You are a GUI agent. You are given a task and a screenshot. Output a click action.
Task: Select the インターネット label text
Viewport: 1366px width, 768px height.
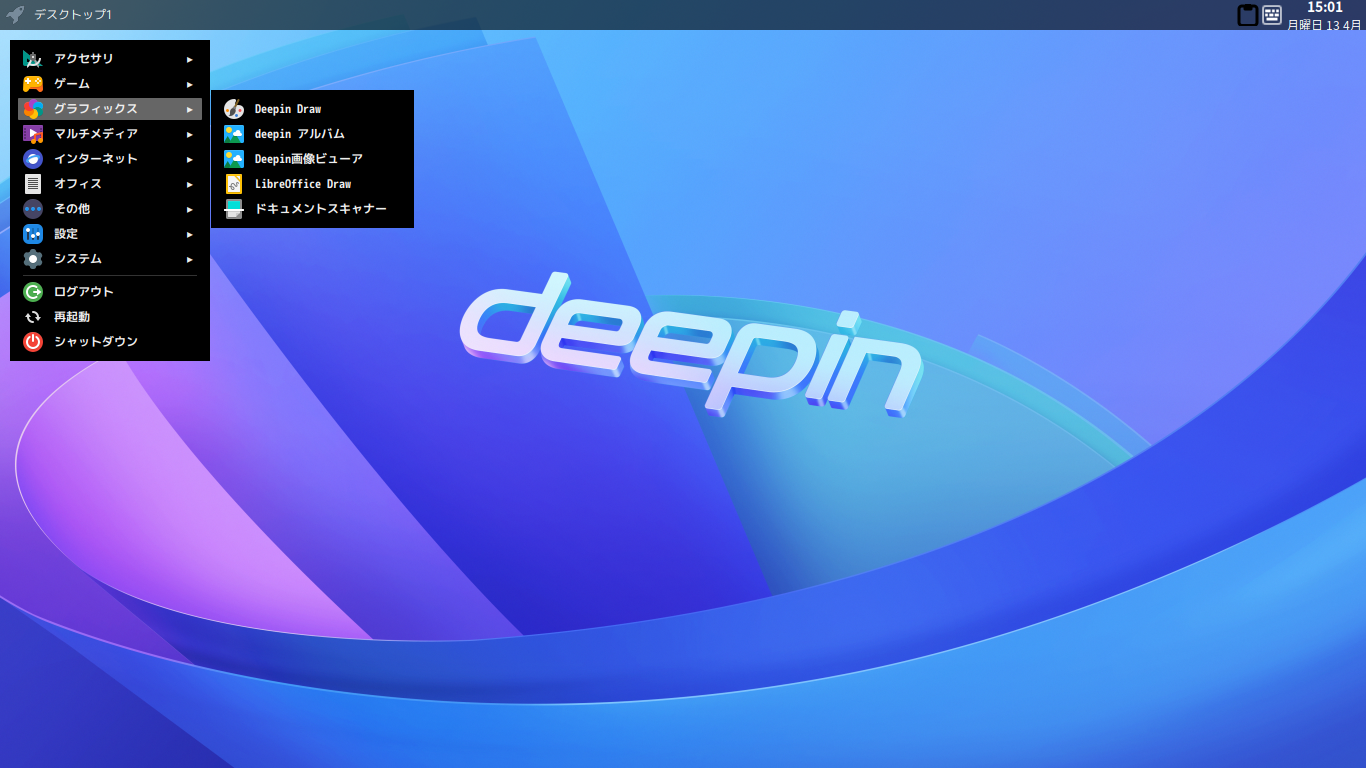96,159
